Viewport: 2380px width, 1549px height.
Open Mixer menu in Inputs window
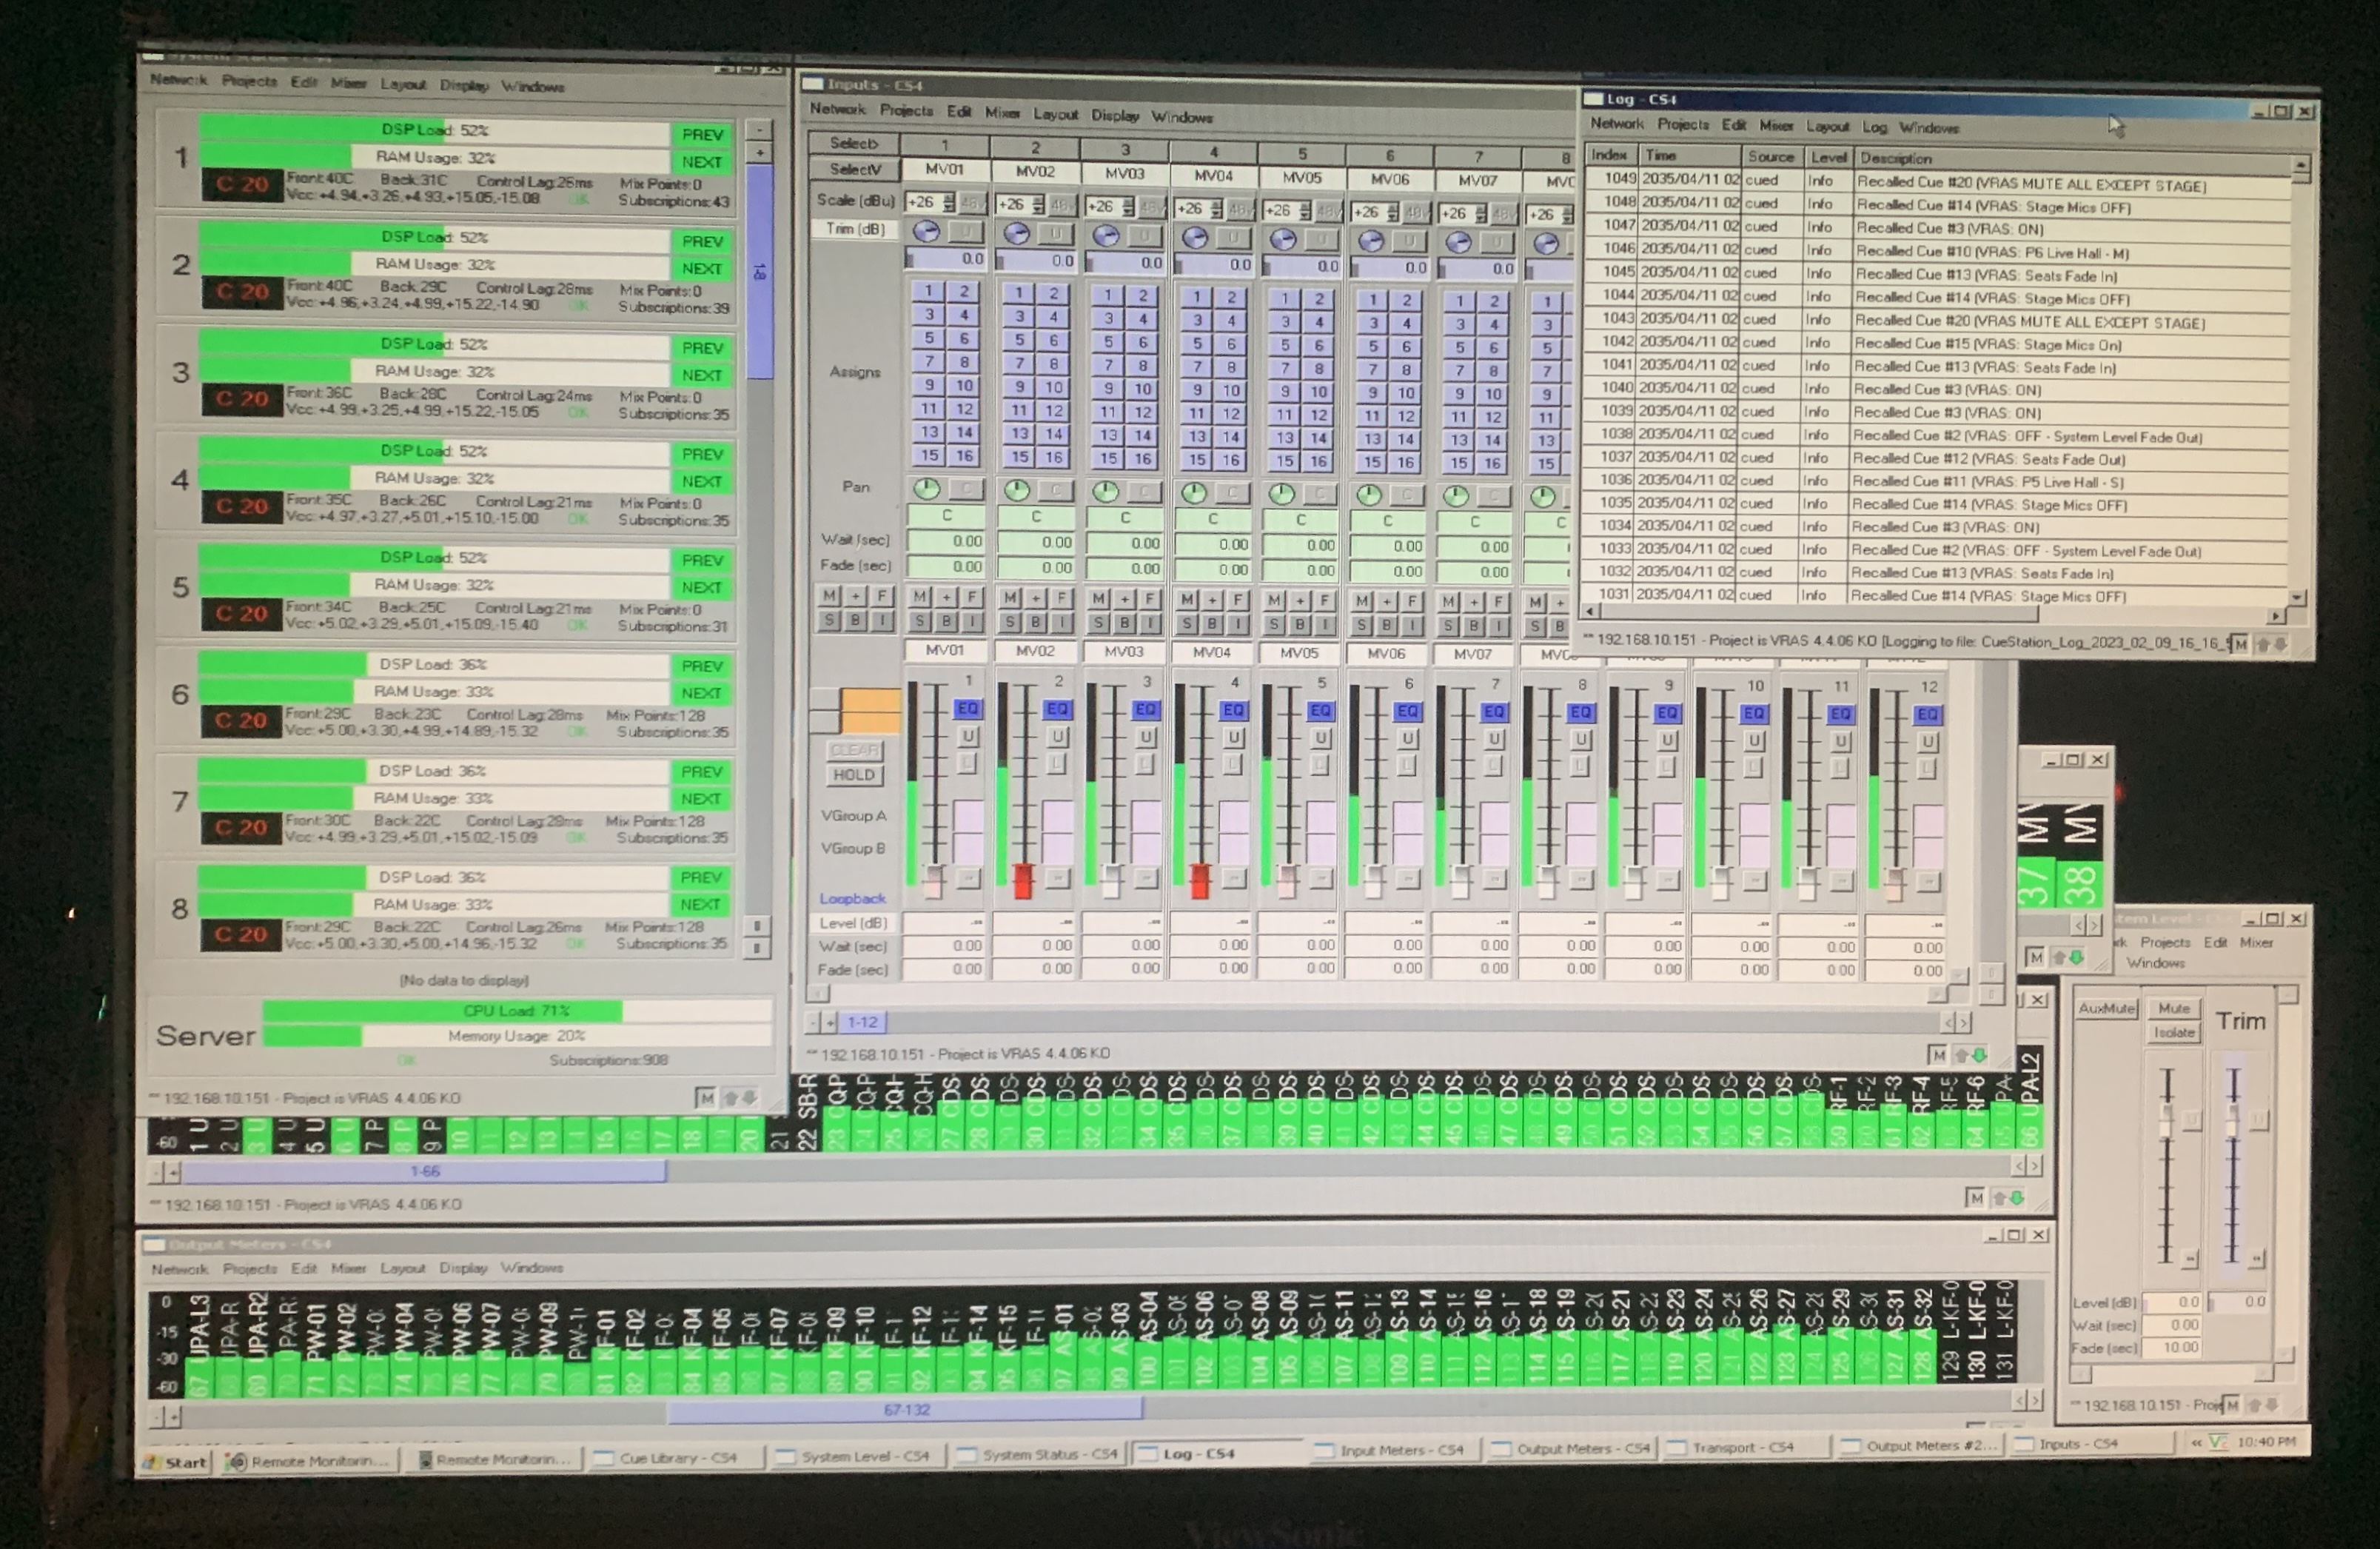pyautogui.click(x=1002, y=113)
